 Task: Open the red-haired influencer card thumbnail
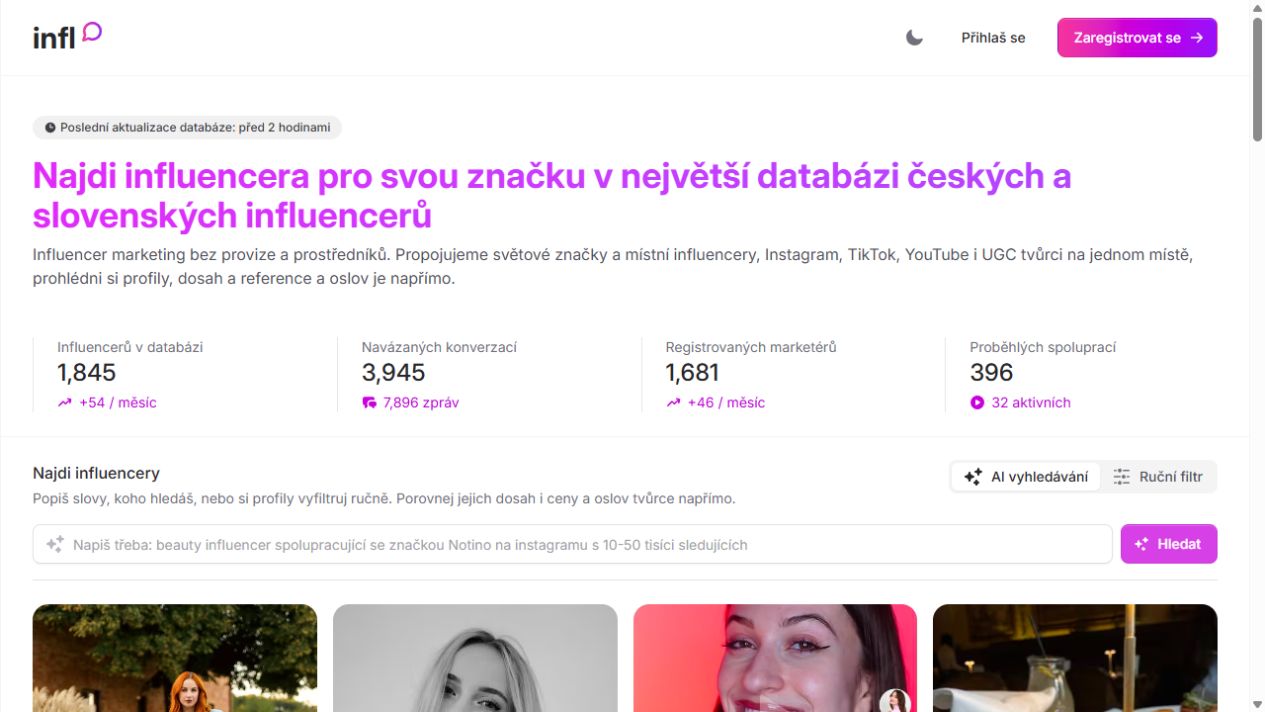[x=175, y=658]
